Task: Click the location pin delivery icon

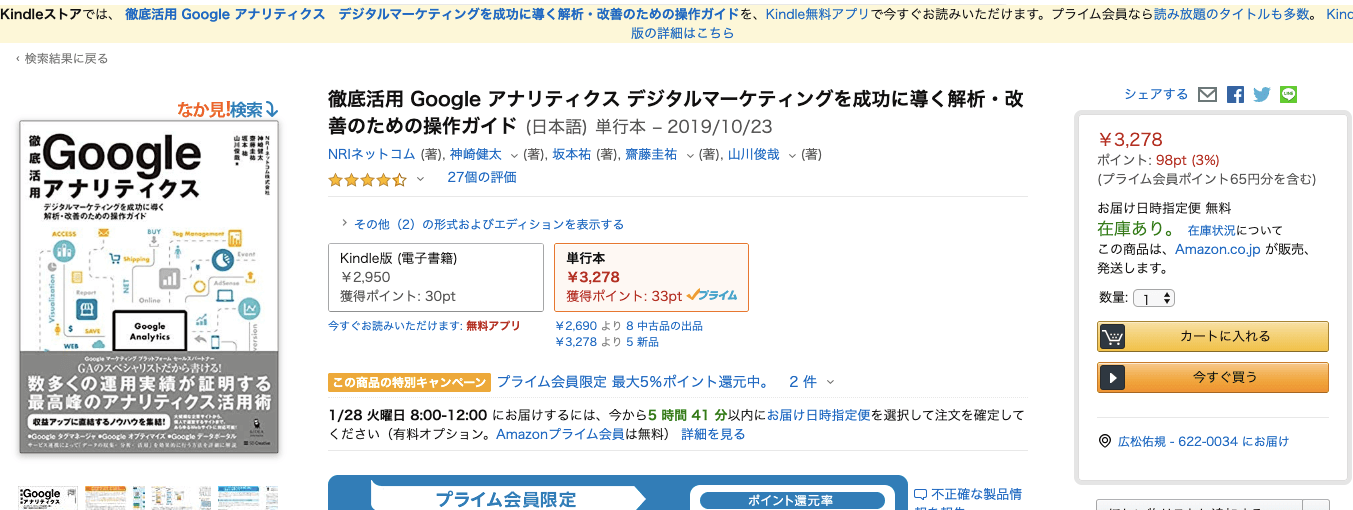Action: [1105, 441]
